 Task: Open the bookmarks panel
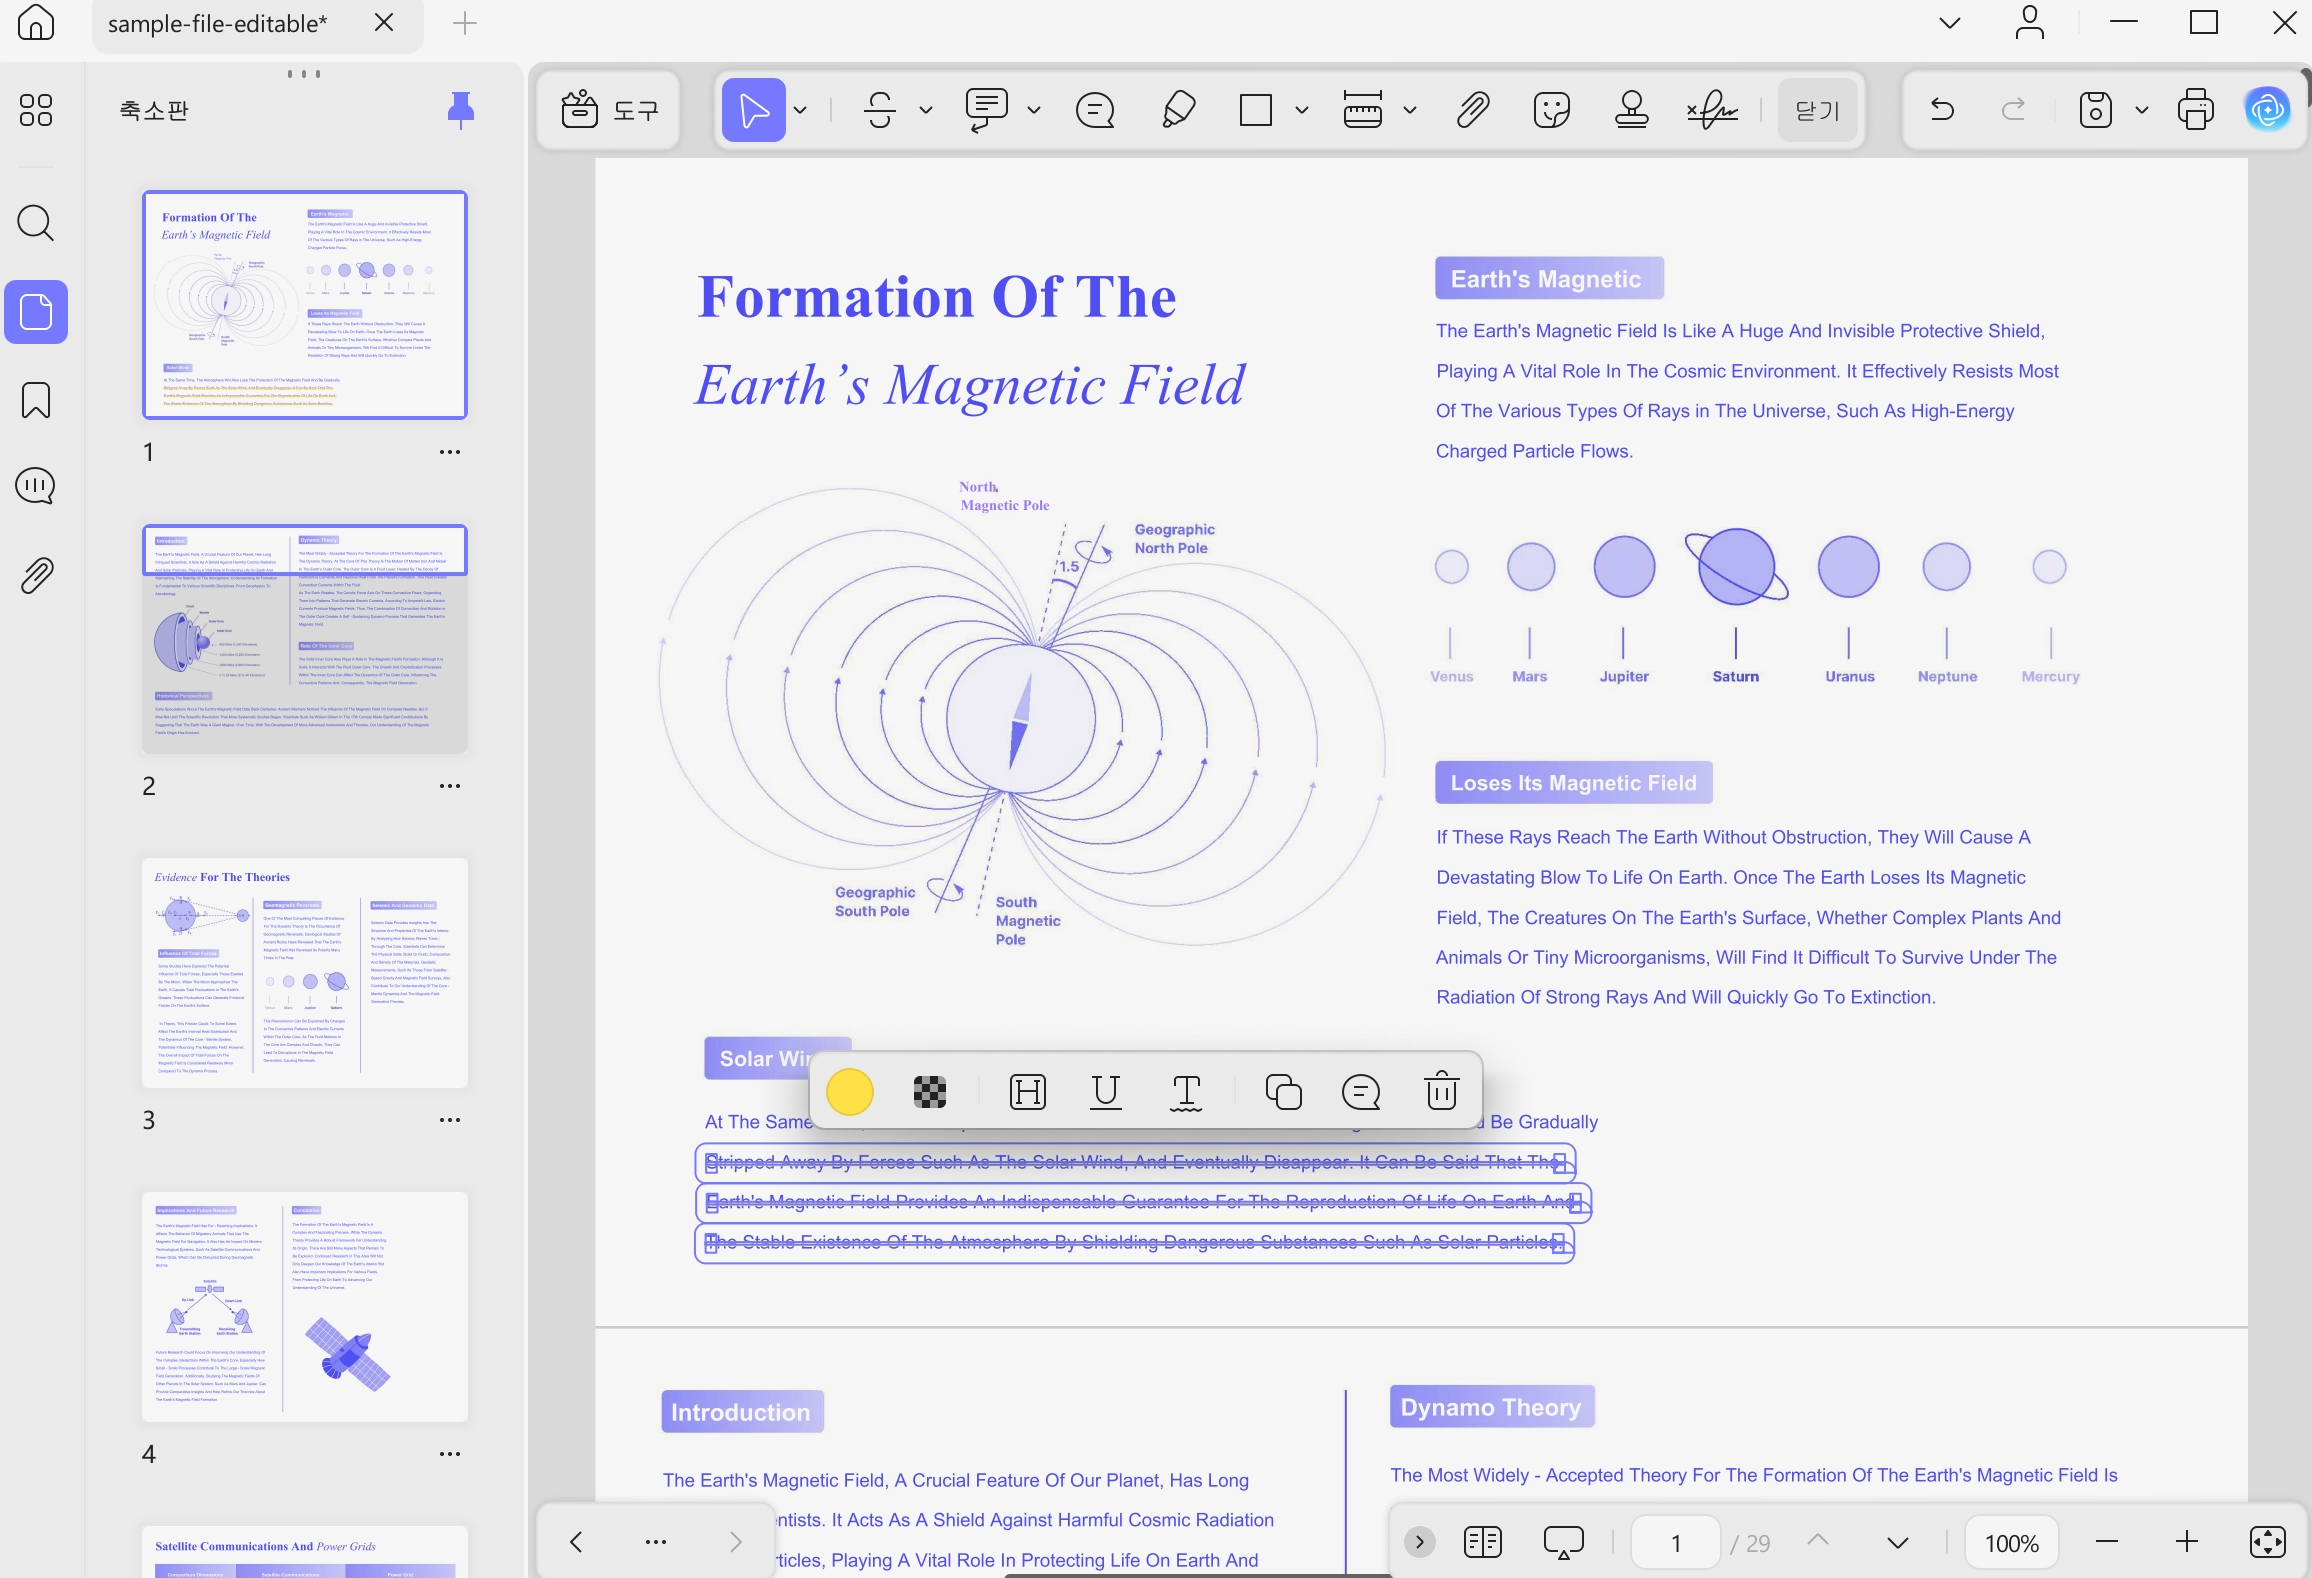pos(36,400)
